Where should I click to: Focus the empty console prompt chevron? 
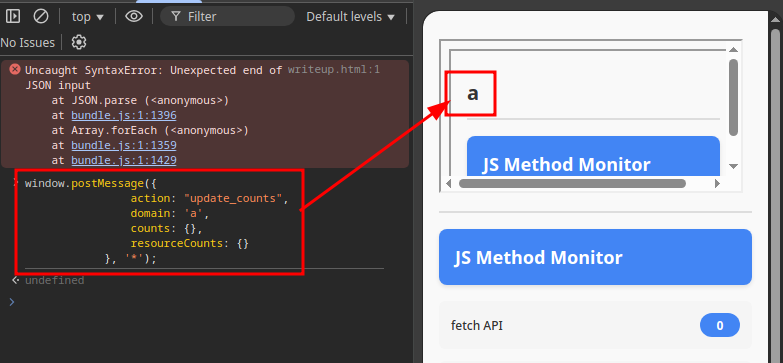(12, 302)
